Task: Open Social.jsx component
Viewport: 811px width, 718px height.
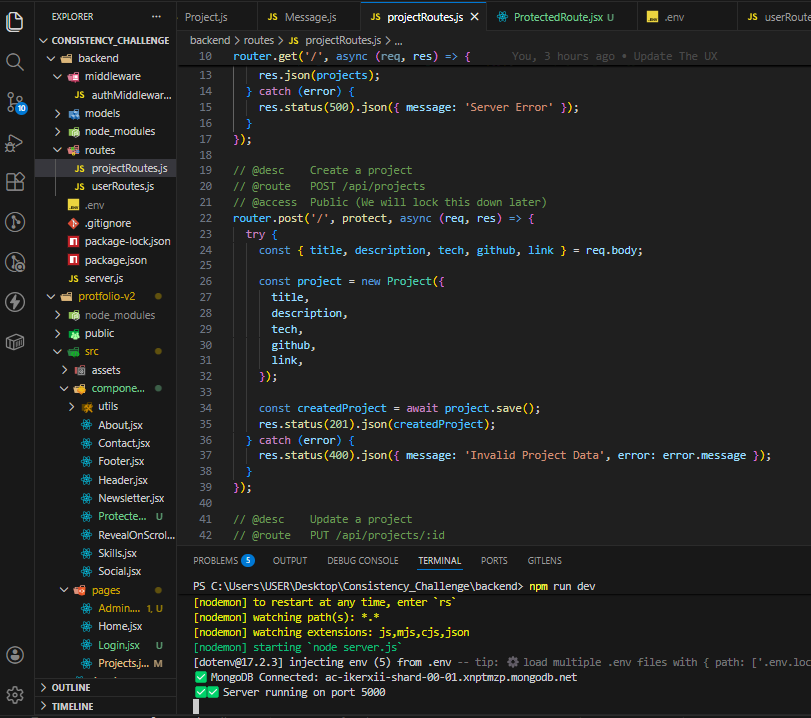Action: point(106,572)
